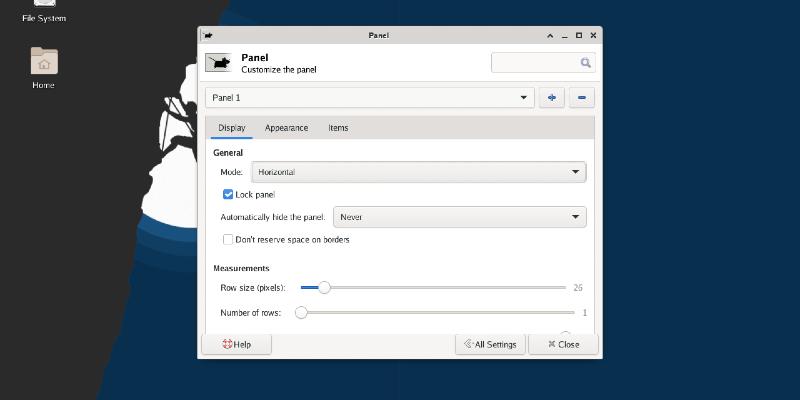The height and width of the screenshot is (400, 800).
Task: Open the Mode dropdown showing Horizontal
Action: coord(416,172)
